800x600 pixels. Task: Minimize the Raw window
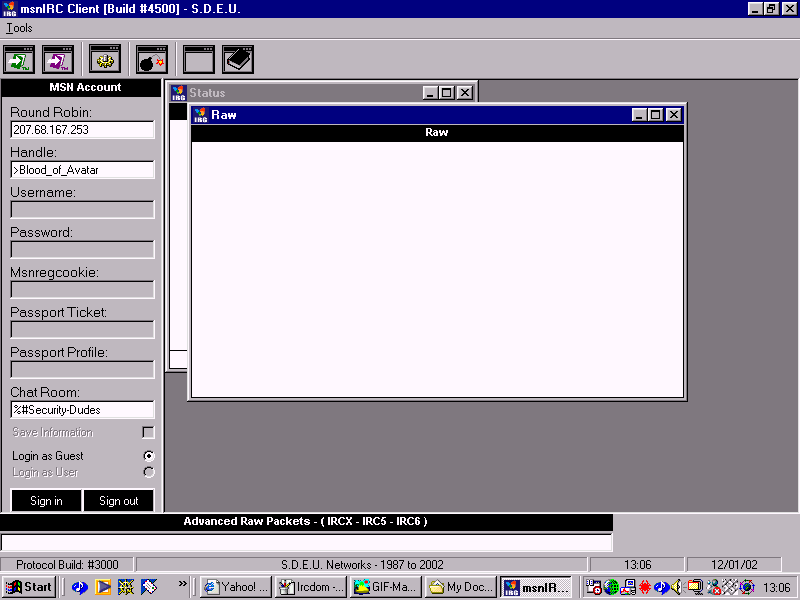(639, 115)
